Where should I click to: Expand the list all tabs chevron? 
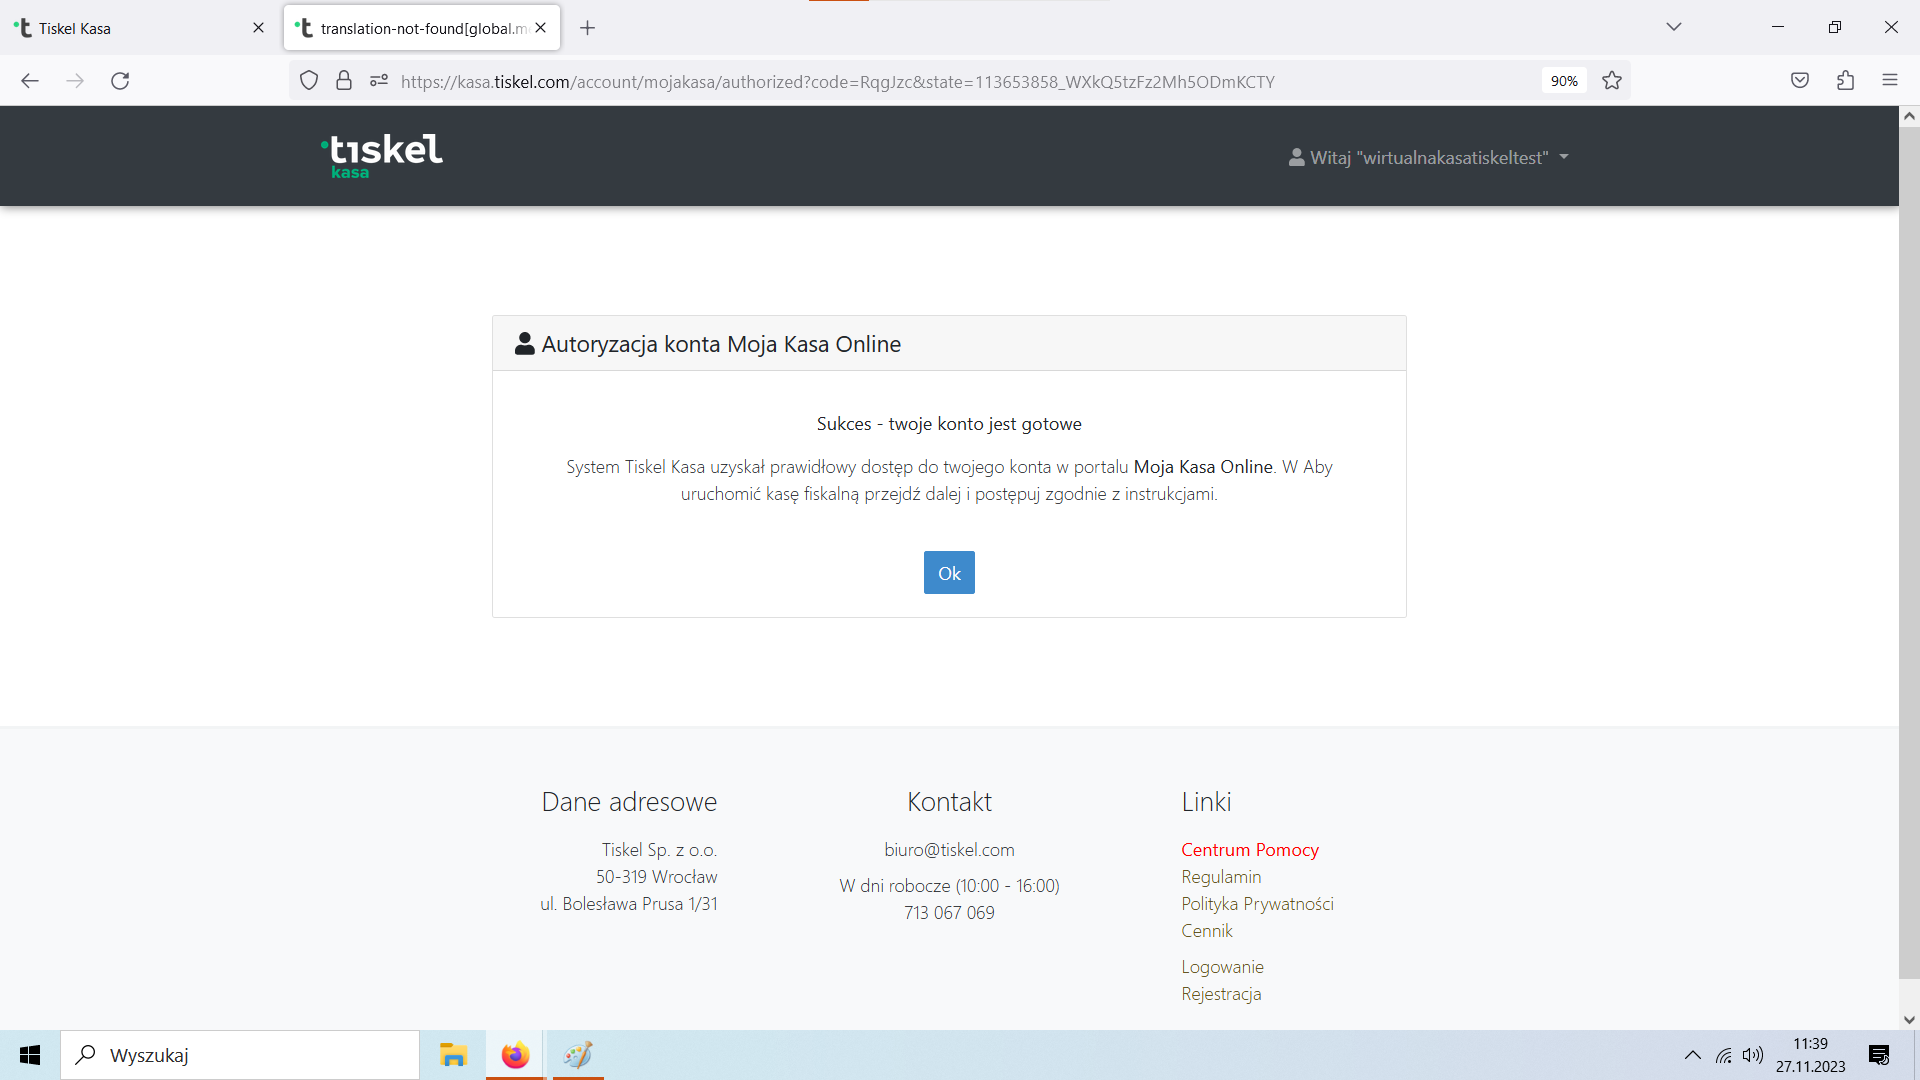1674,27
